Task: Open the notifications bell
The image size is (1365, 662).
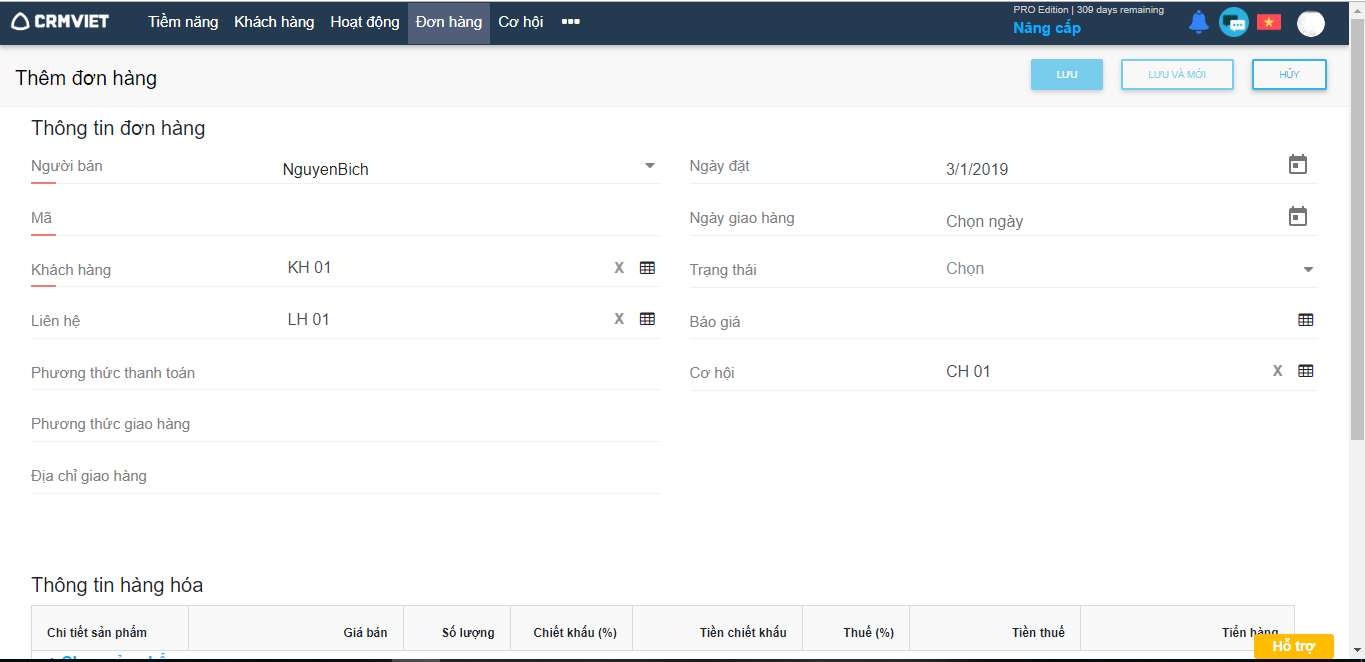Action: (1199, 22)
